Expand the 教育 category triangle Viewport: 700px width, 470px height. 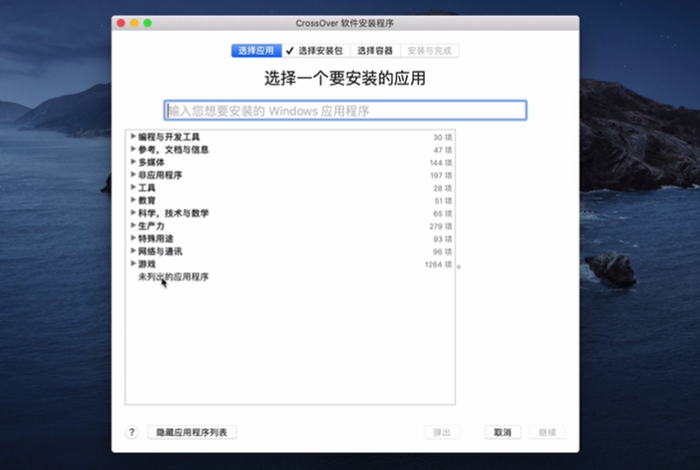coord(133,200)
